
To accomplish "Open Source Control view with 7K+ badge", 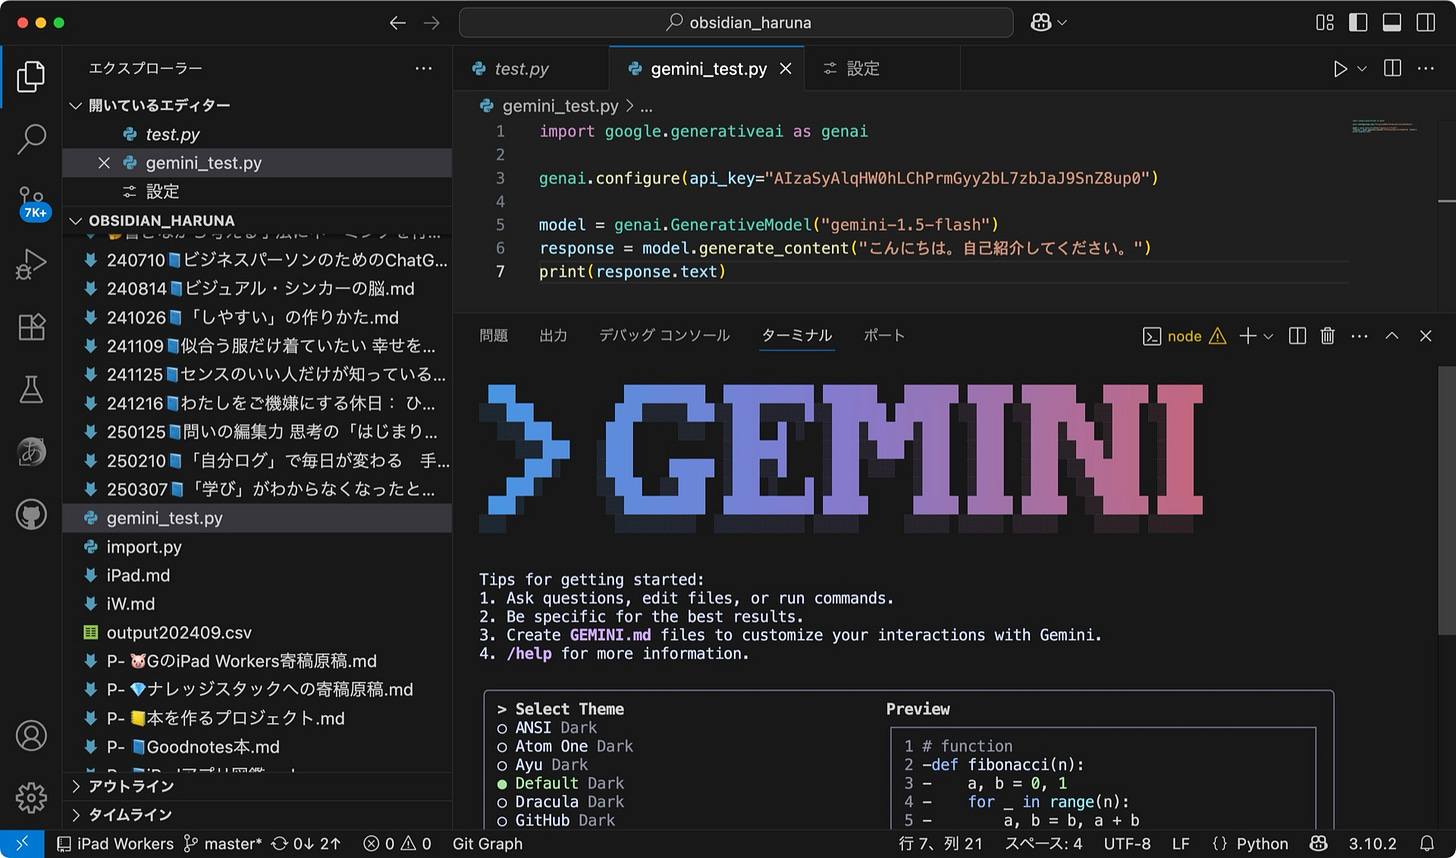I will point(31,202).
